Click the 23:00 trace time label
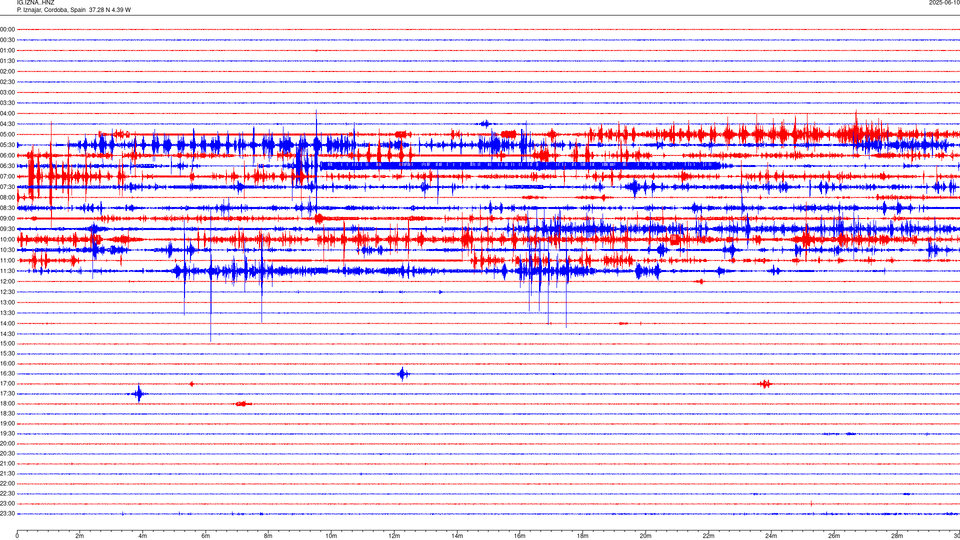 7,503
